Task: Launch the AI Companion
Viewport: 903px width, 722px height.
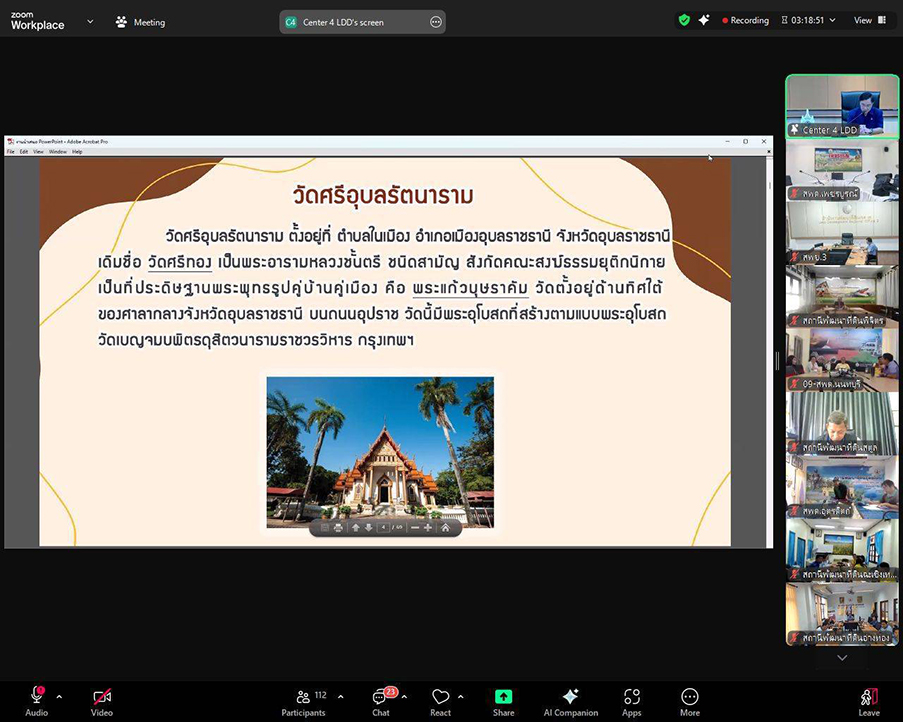Action: (x=570, y=701)
